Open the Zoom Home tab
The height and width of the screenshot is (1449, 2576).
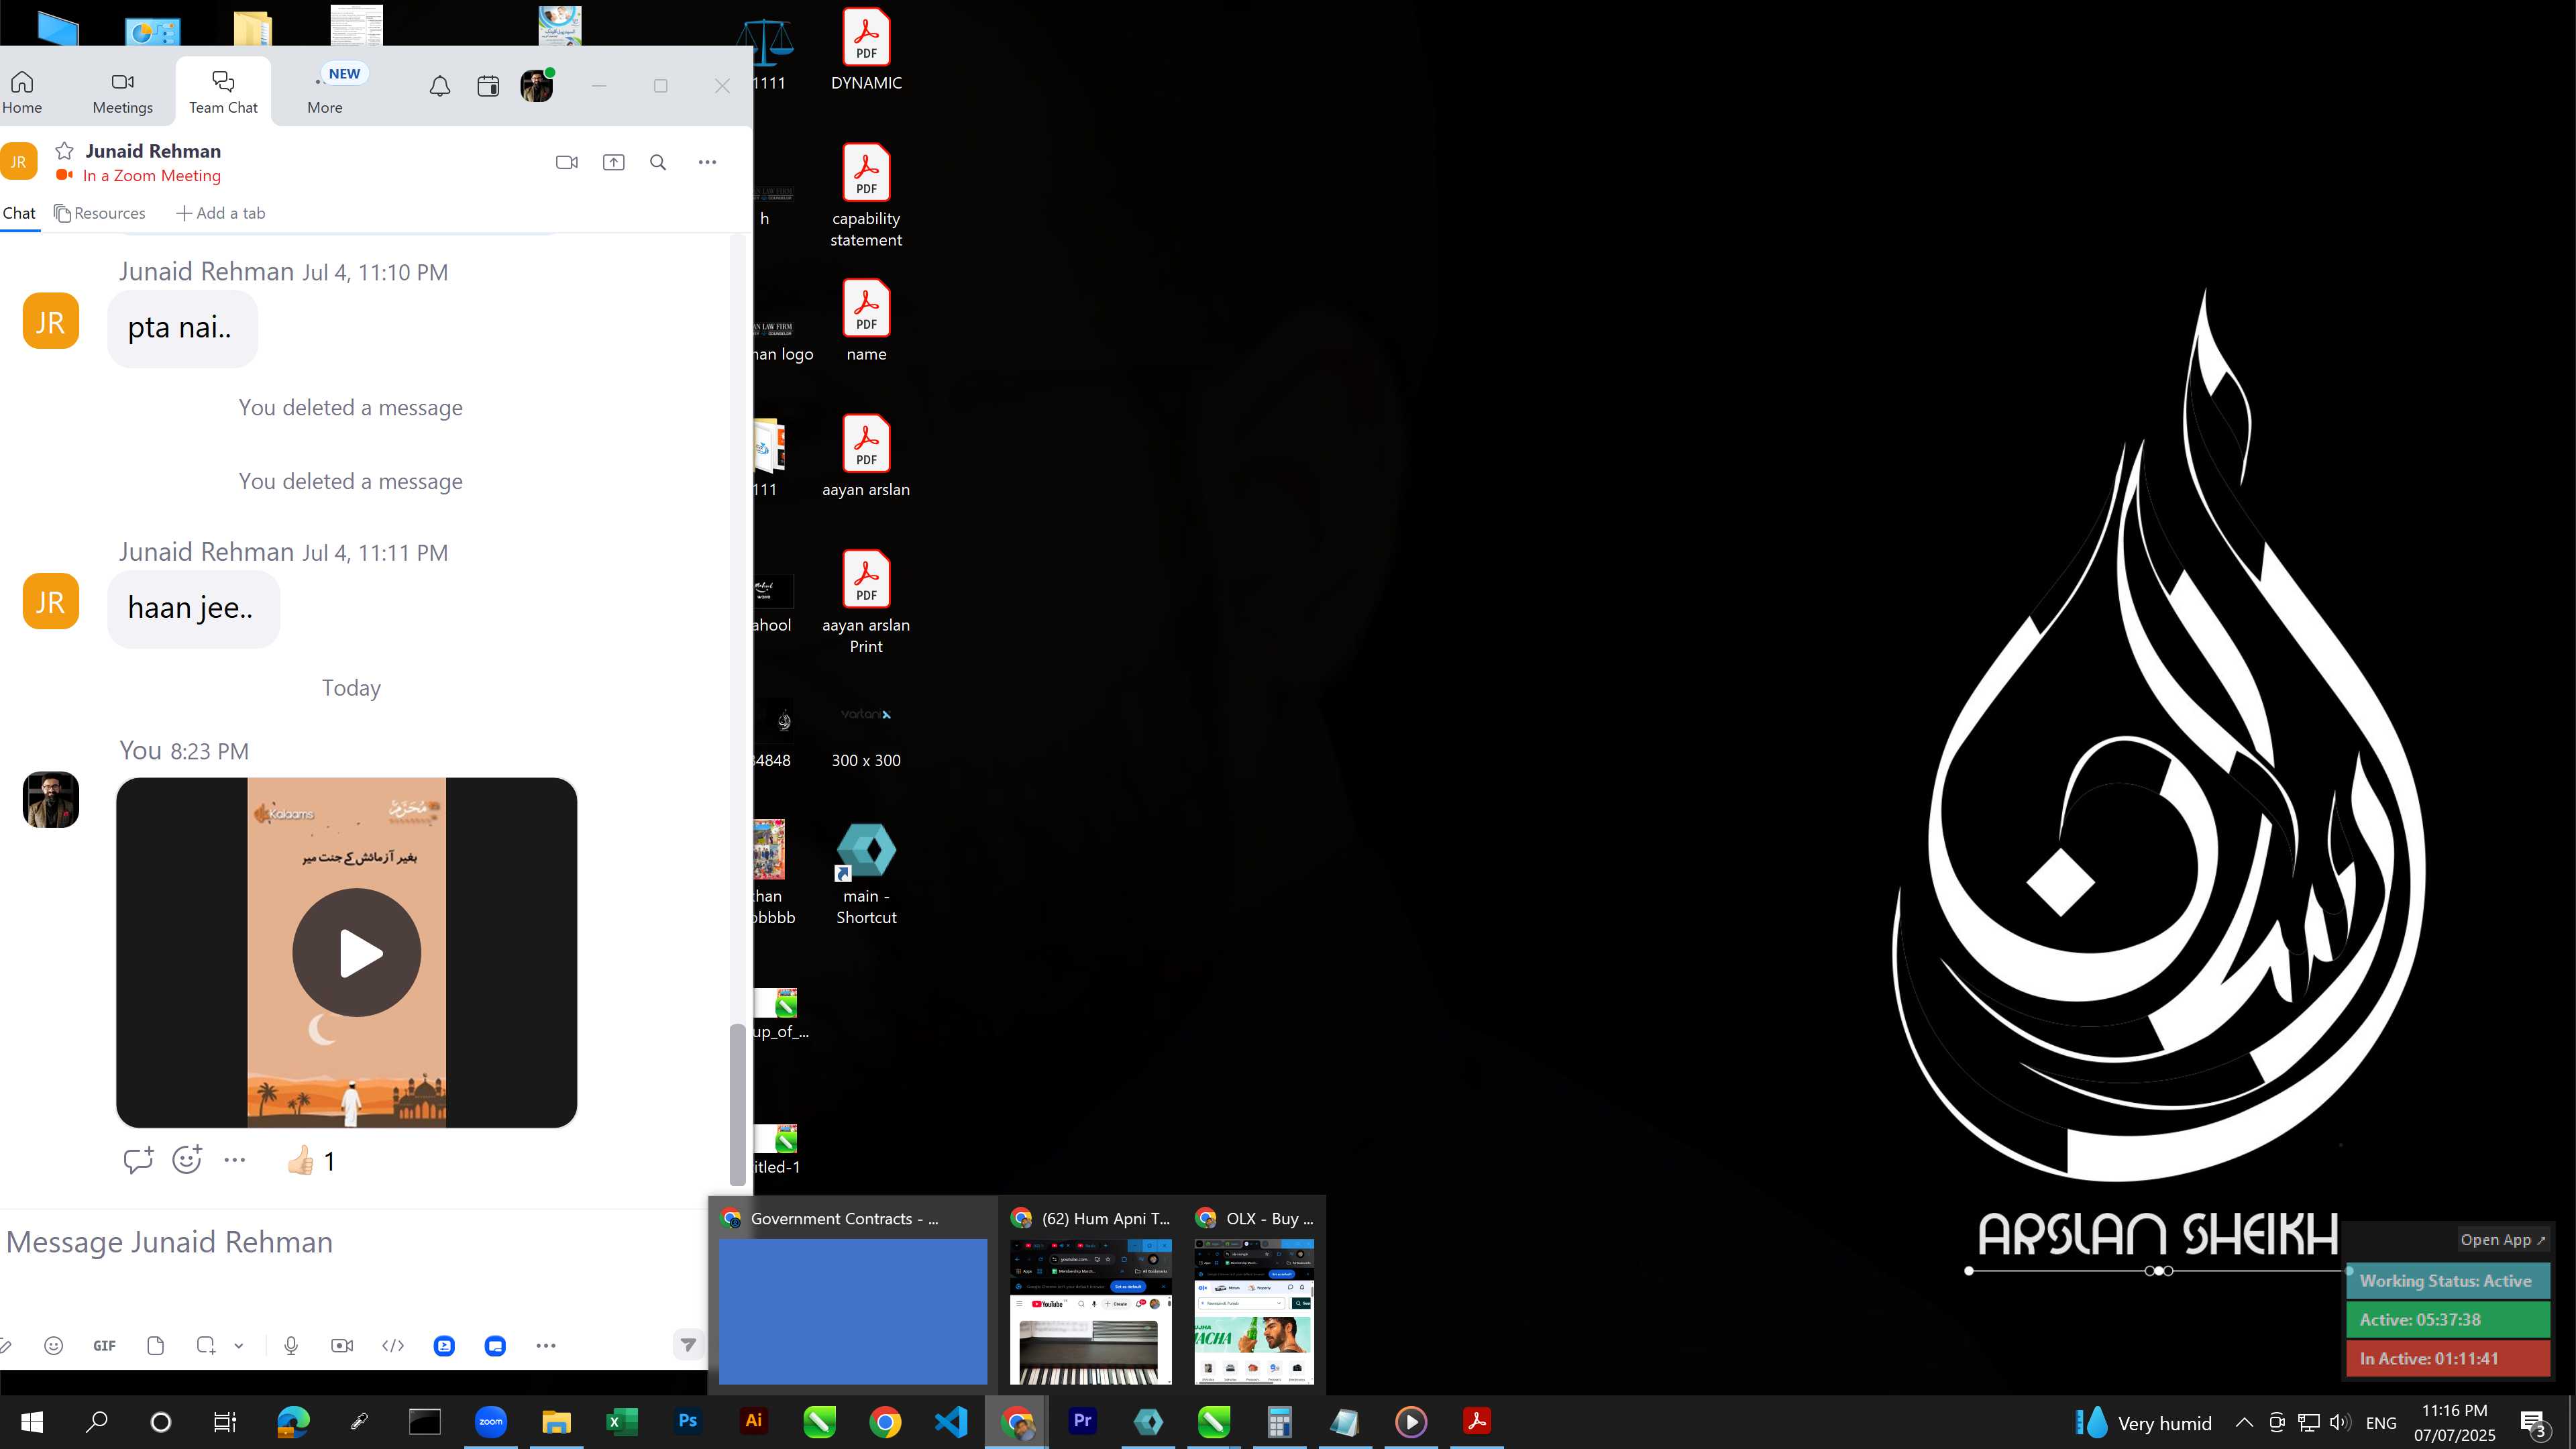click(22, 92)
